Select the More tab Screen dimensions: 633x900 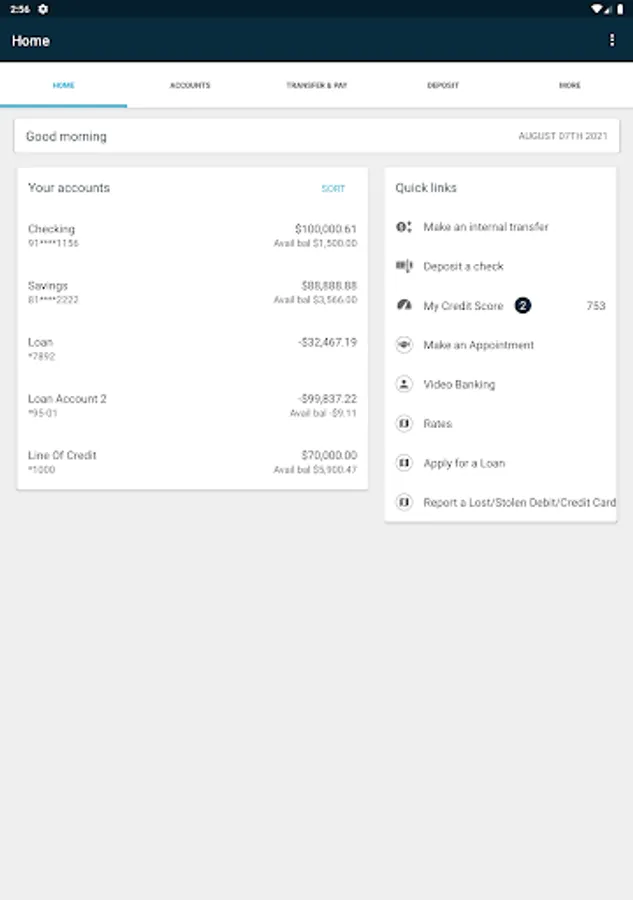click(x=569, y=86)
